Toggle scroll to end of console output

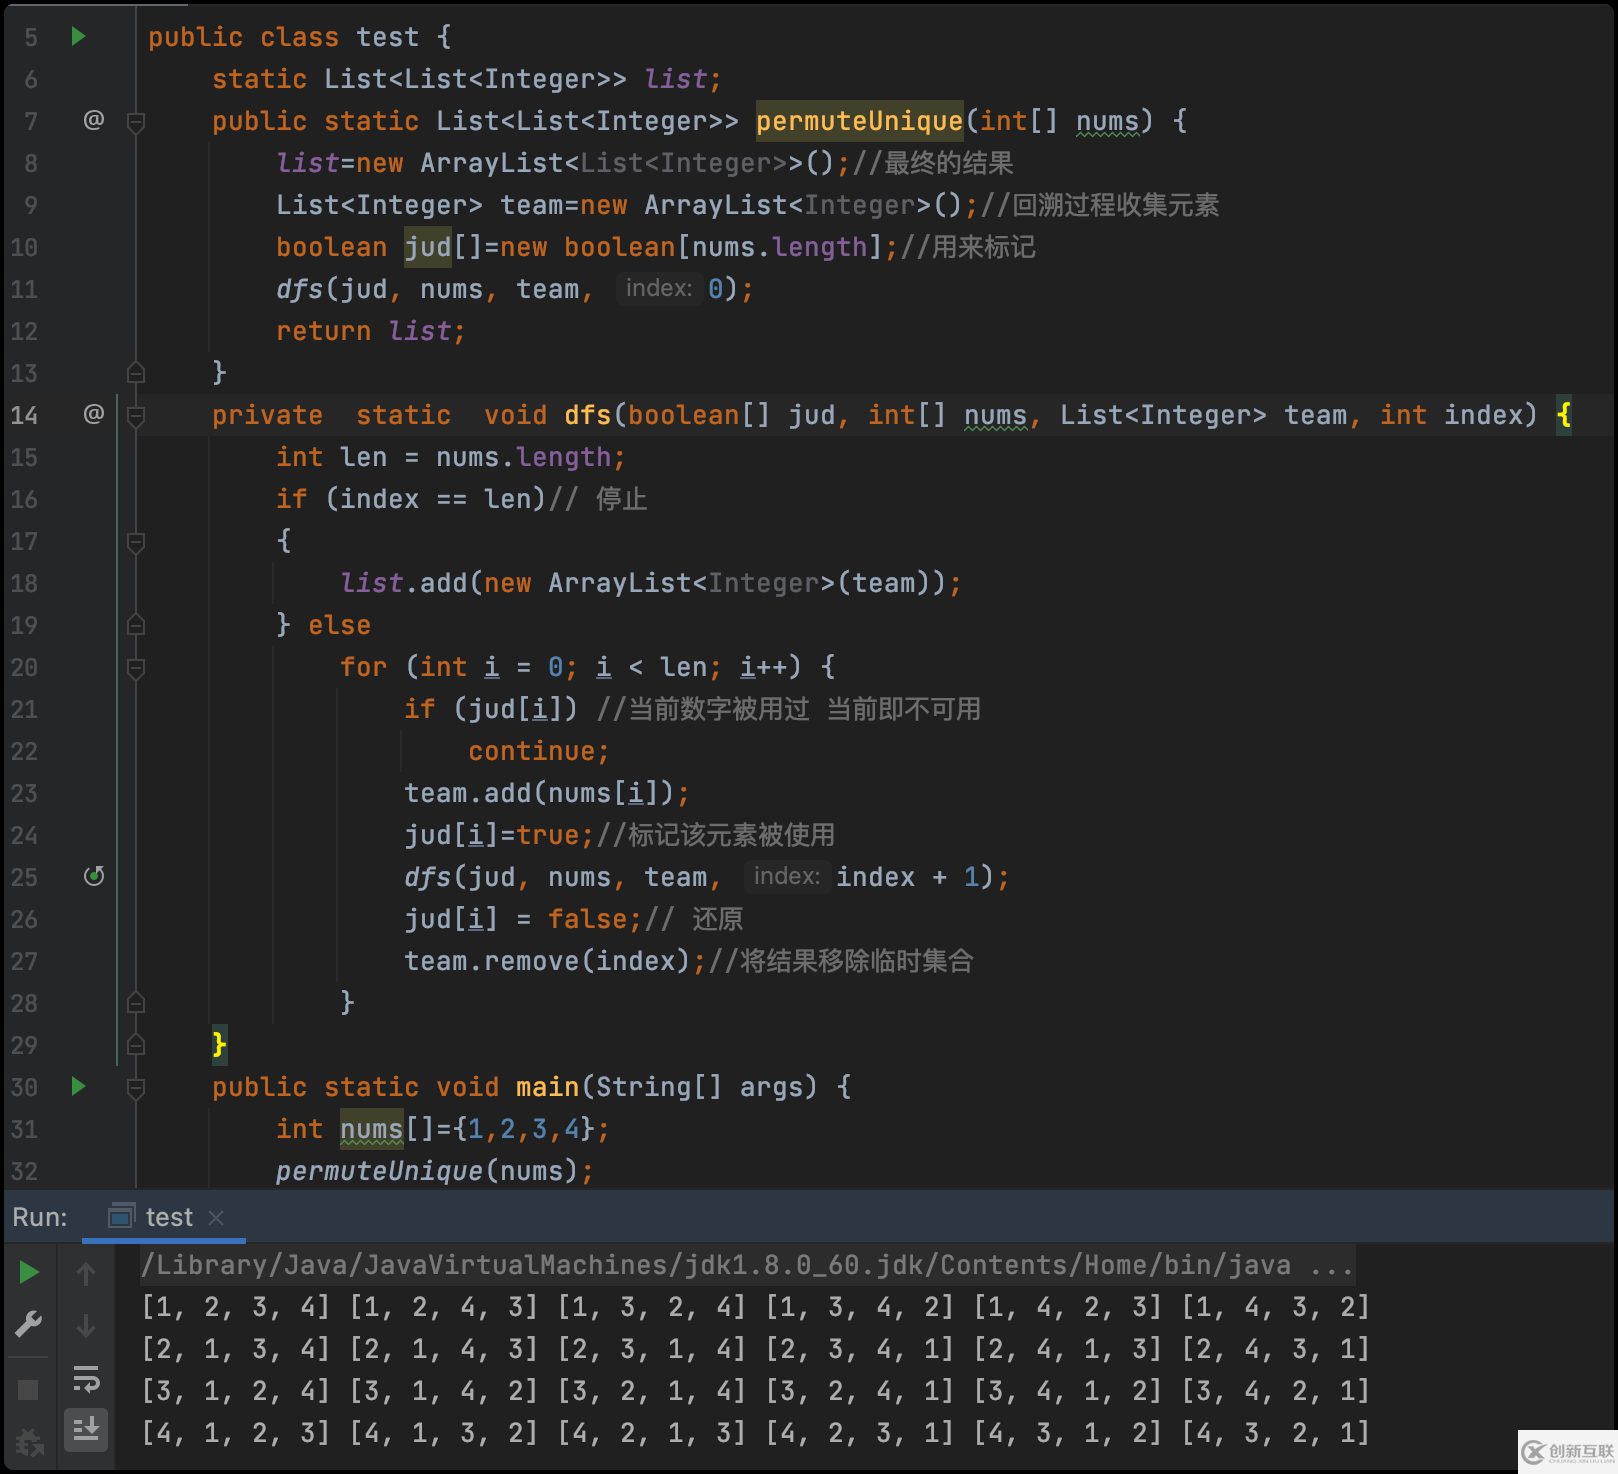point(86,1430)
